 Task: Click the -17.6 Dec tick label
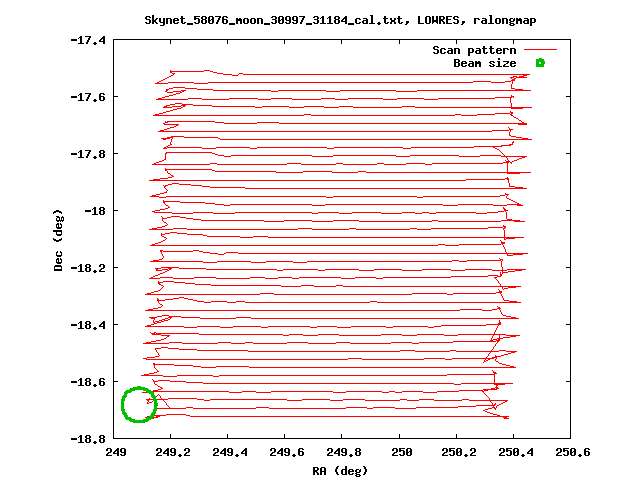click(88, 97)
